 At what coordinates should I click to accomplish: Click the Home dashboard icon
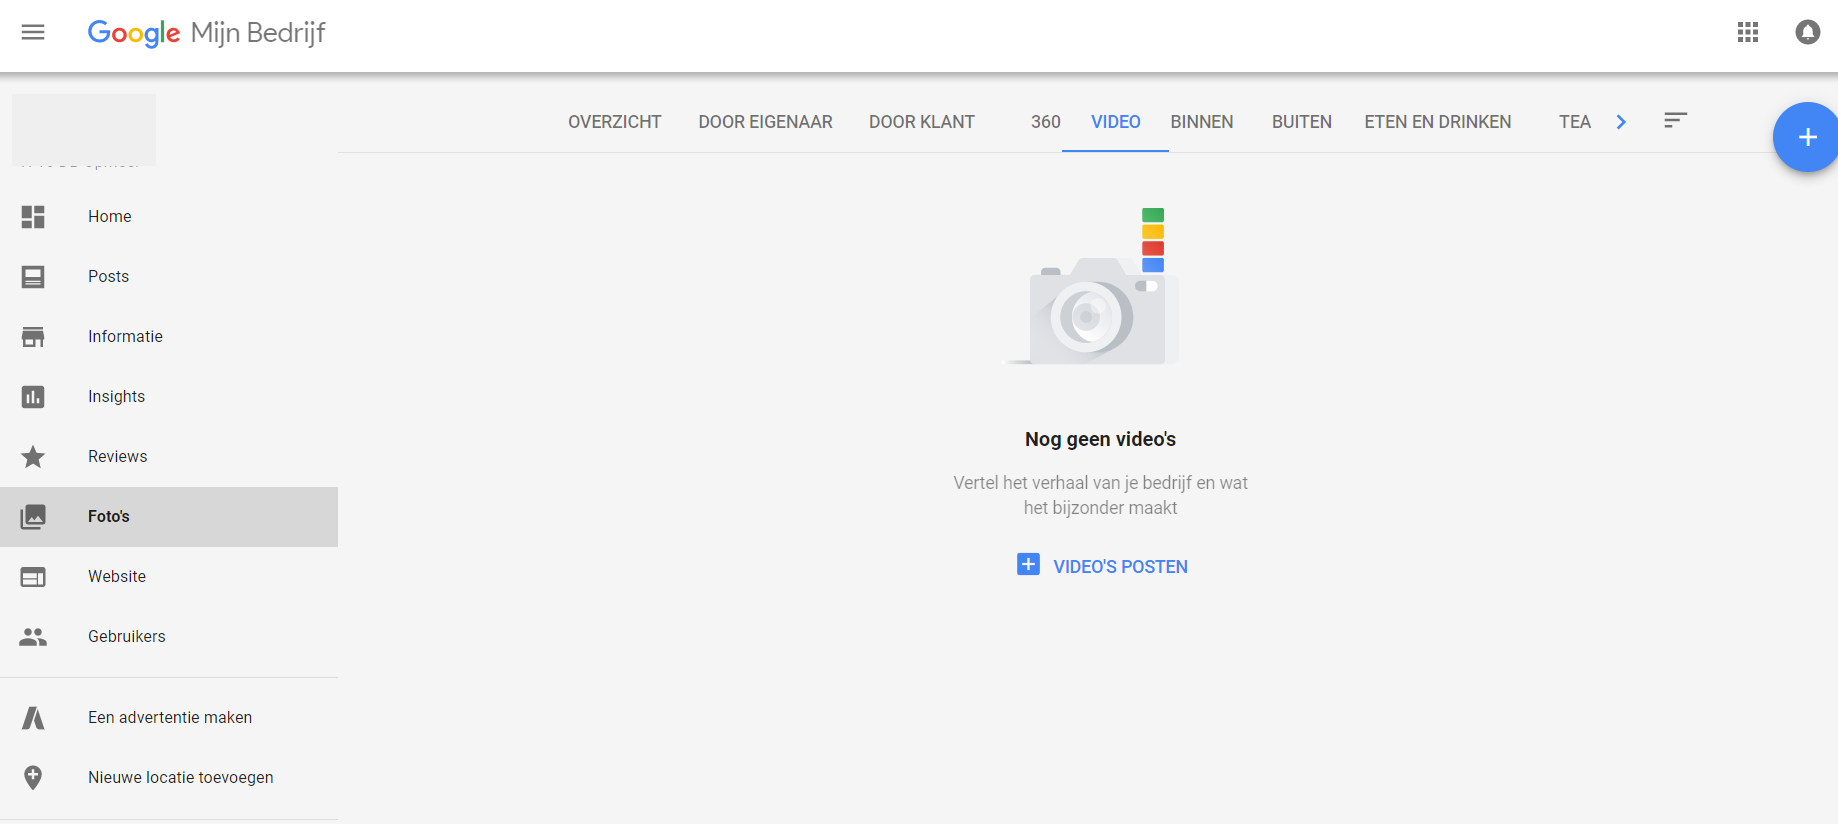pyautogui.click(x=33, y=217)
